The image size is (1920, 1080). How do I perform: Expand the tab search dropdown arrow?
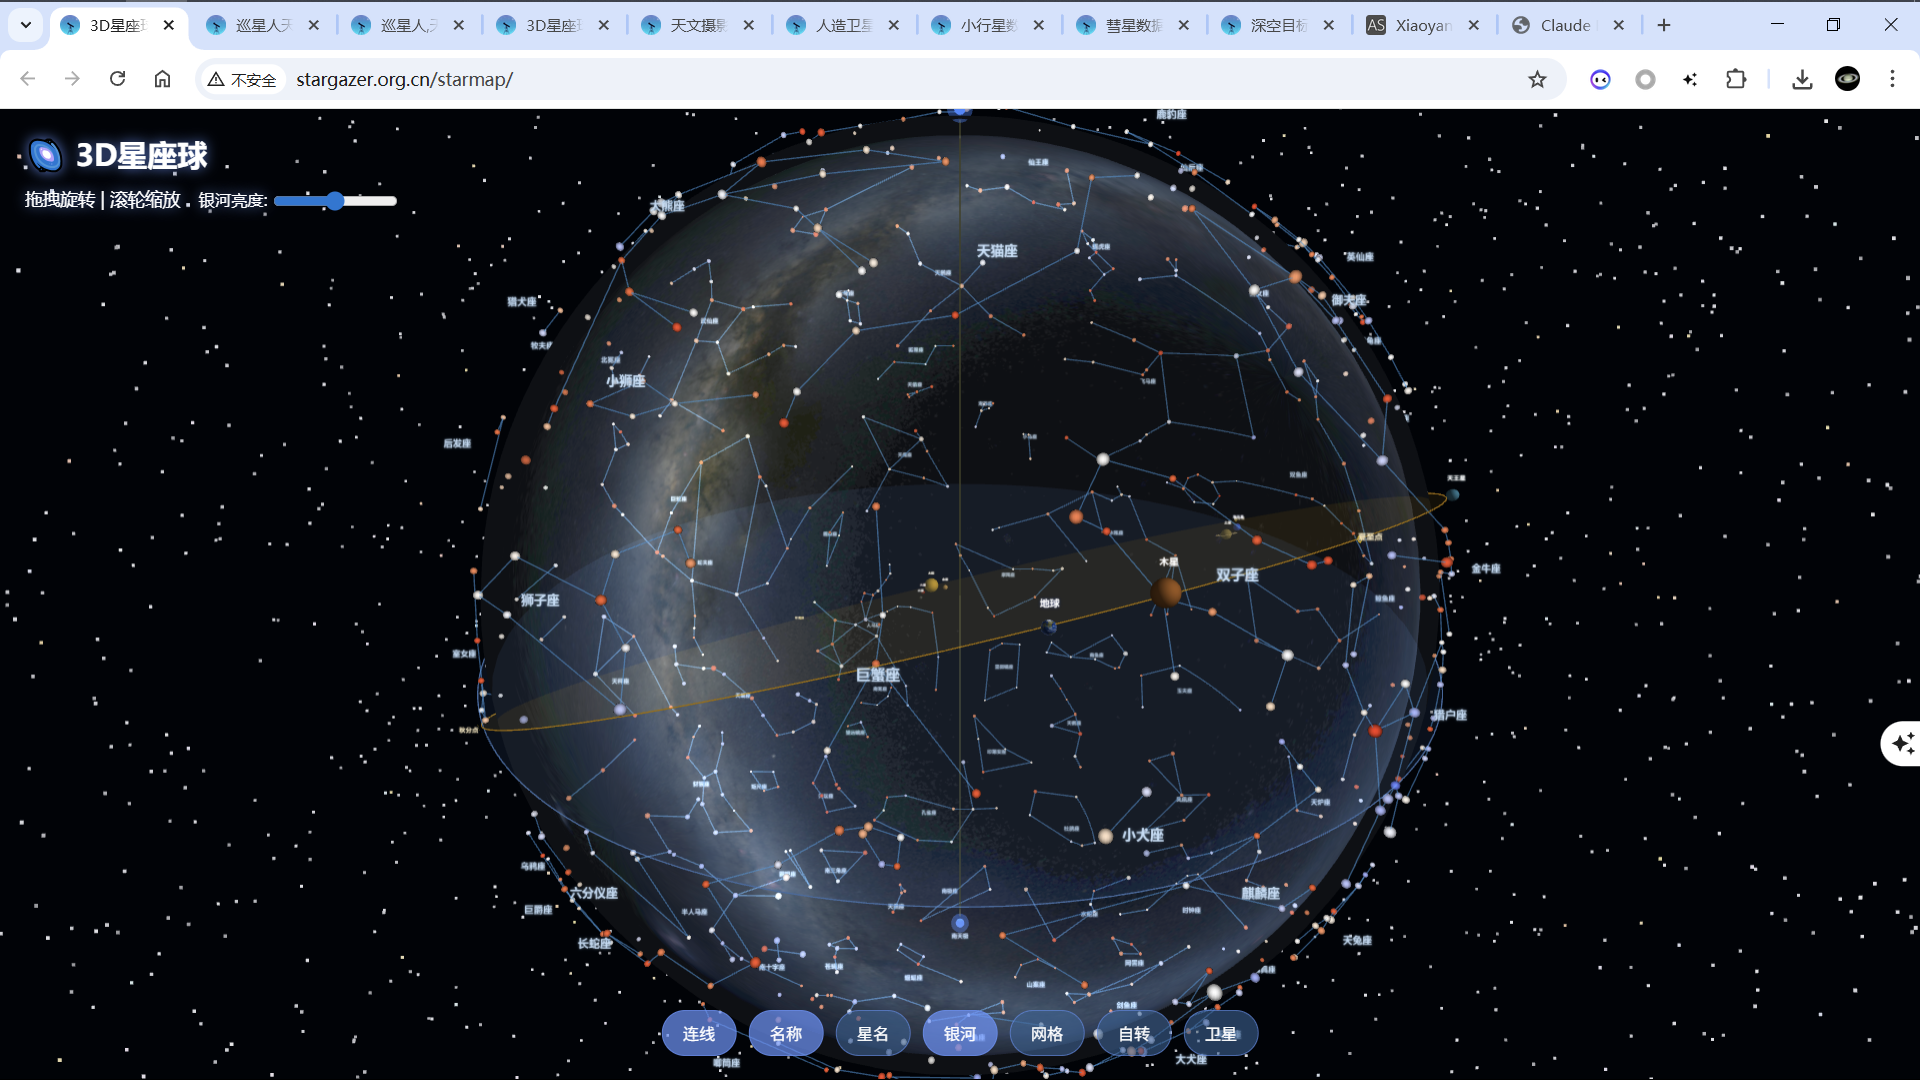[x=26, y=25]
